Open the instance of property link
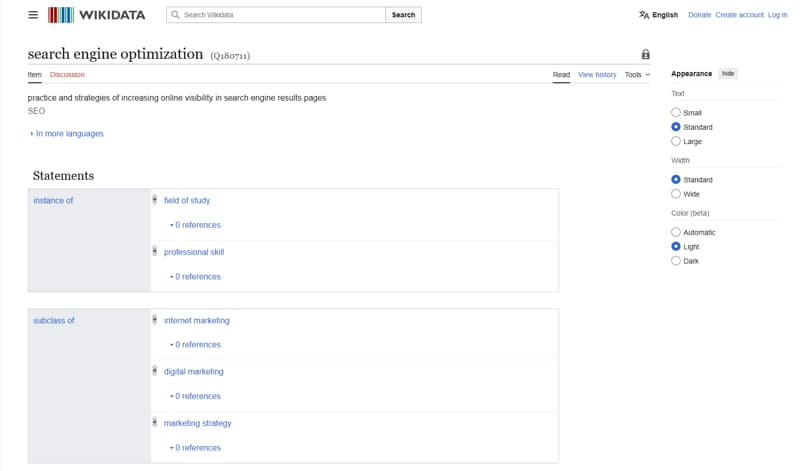 53,201
